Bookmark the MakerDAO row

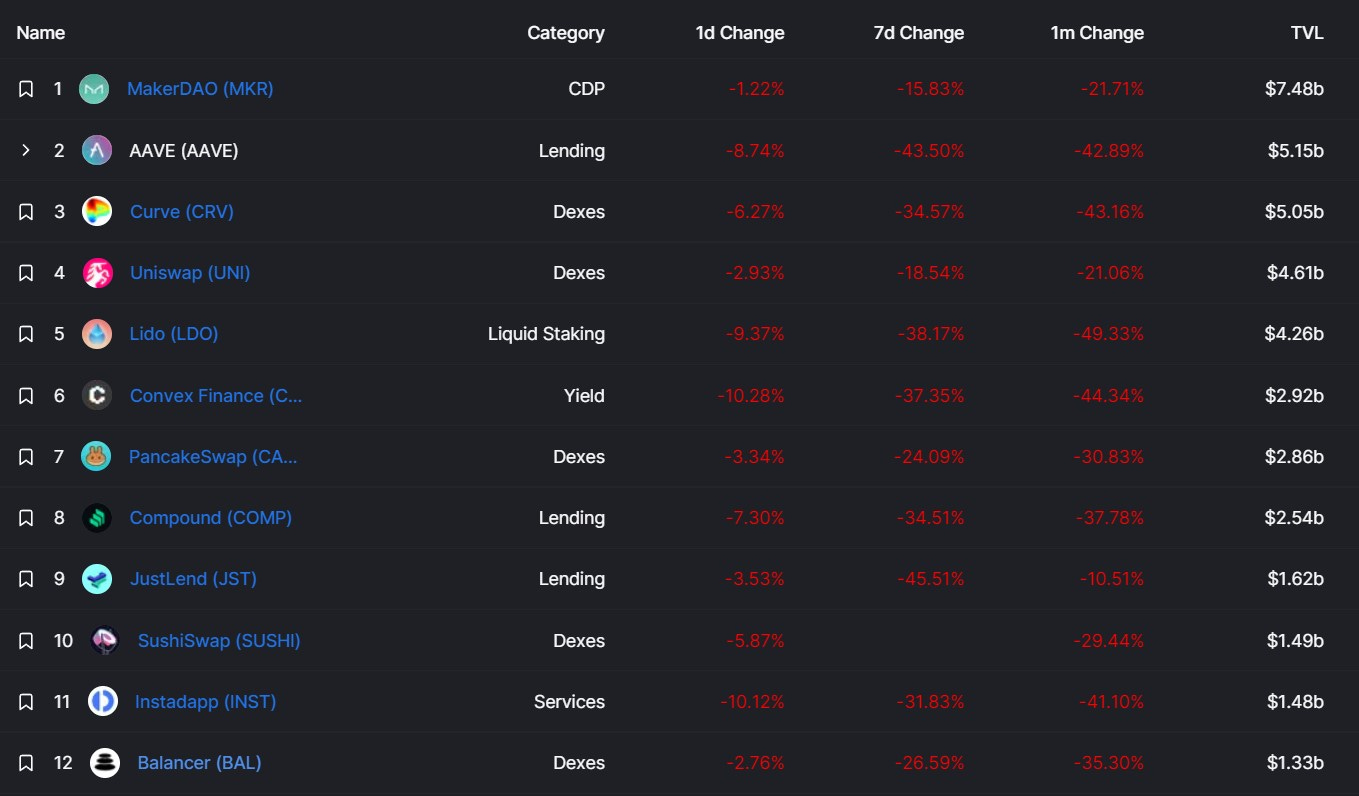[x=26, y=88]
